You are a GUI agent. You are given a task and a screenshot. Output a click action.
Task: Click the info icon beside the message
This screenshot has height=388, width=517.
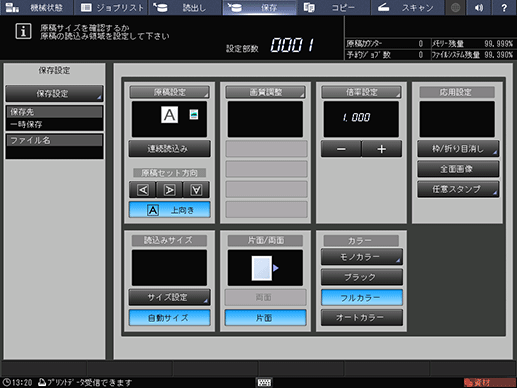[x=23, y=31]
